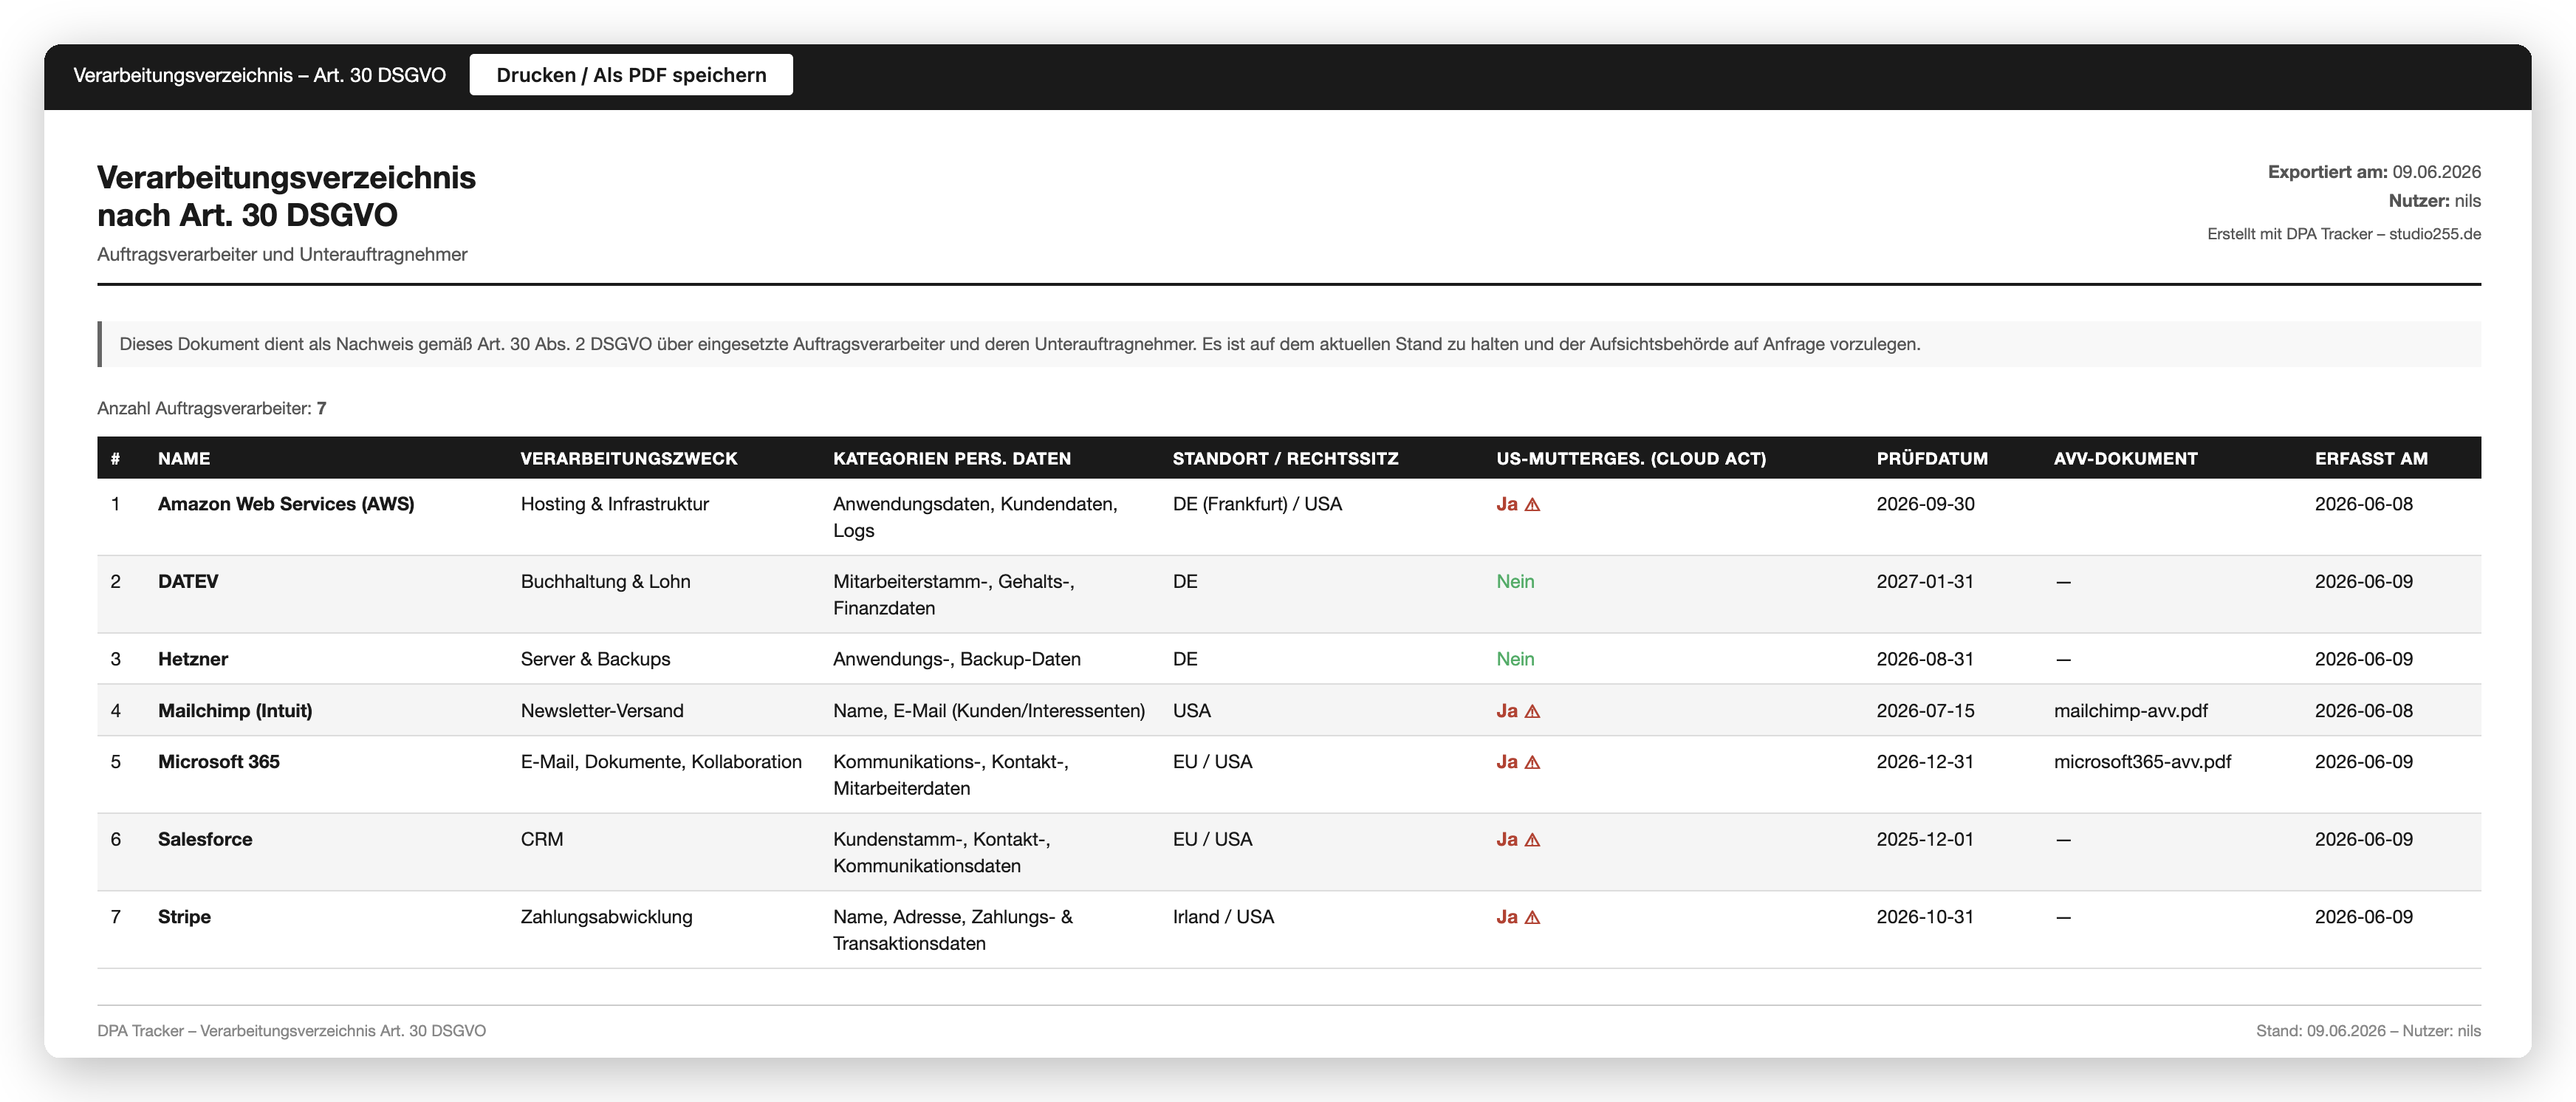
Task: Click Prüfdatum 2025-12-01
Action: pyautogui.click(x=1925, y=839)
